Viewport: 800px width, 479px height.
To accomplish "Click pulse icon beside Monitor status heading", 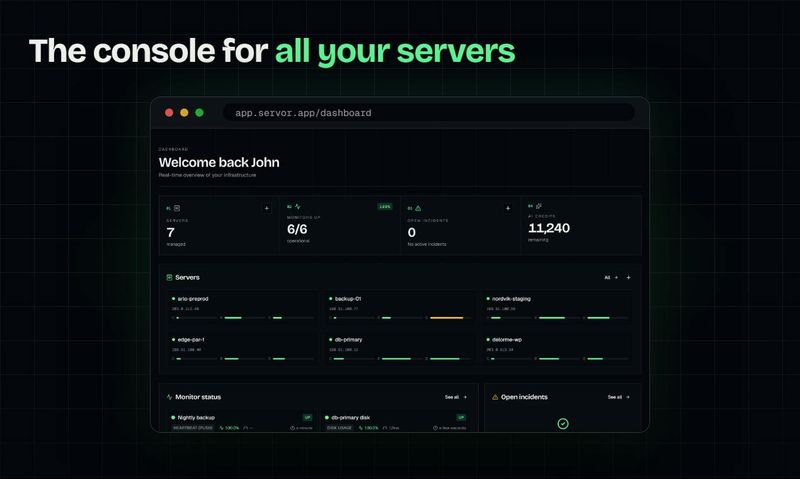I will (x=169, y=397).
